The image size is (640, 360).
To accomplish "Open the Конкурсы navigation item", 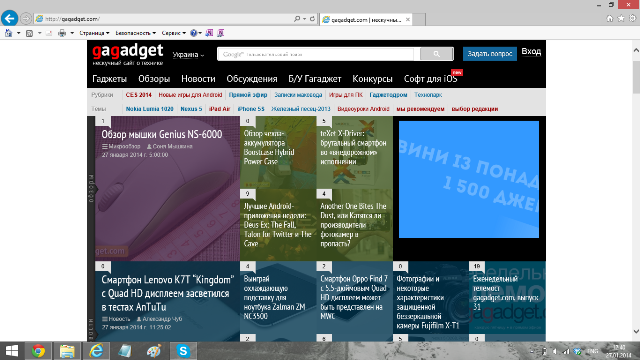I will (x=372, y=79).
